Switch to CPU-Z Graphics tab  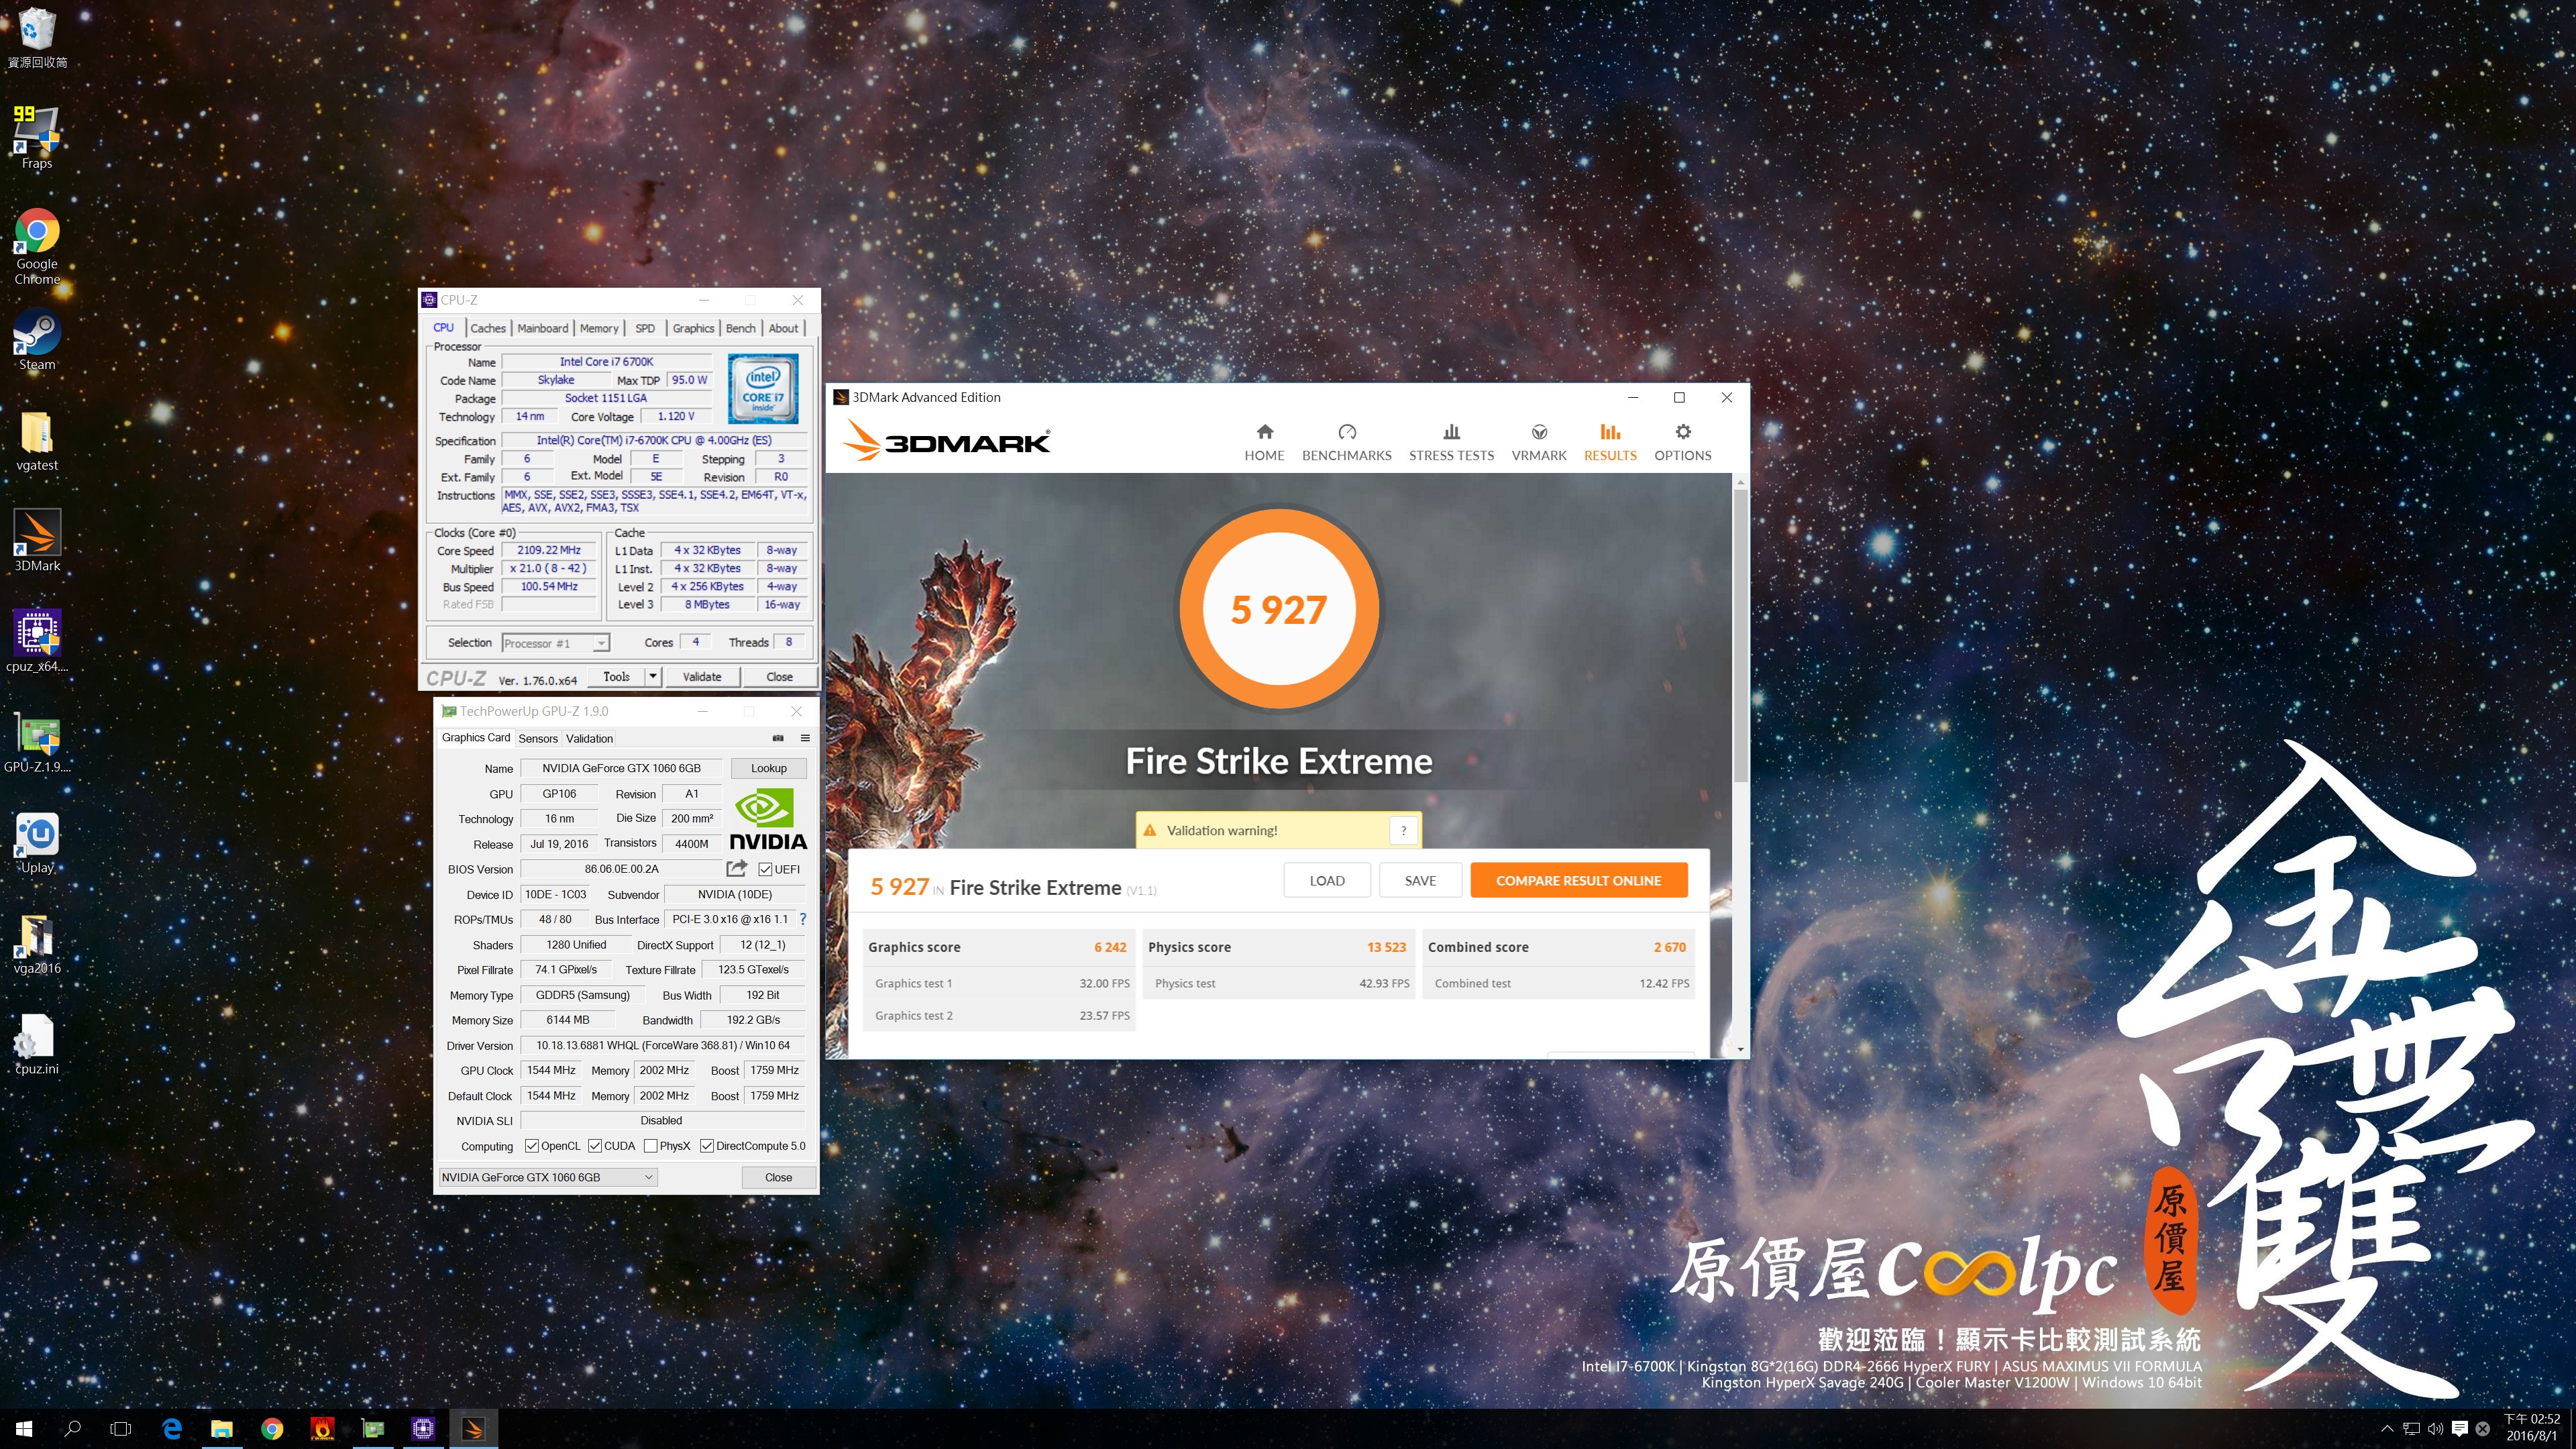pyautogui.click(x=693, y=328)
